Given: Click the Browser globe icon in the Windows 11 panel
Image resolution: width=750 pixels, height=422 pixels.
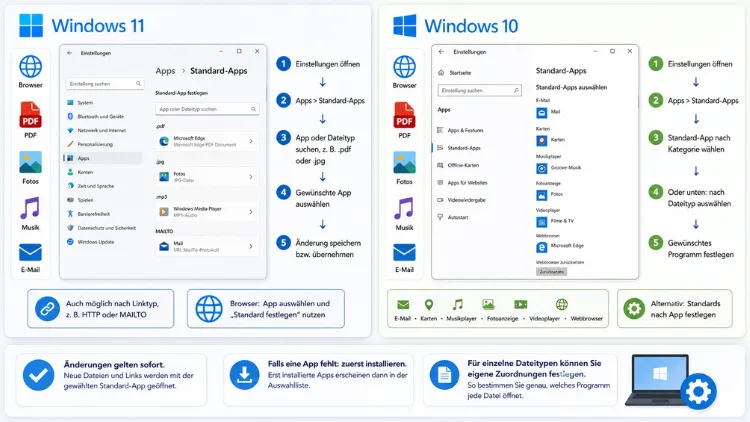Looking at the screenshot, I should 31,67.
